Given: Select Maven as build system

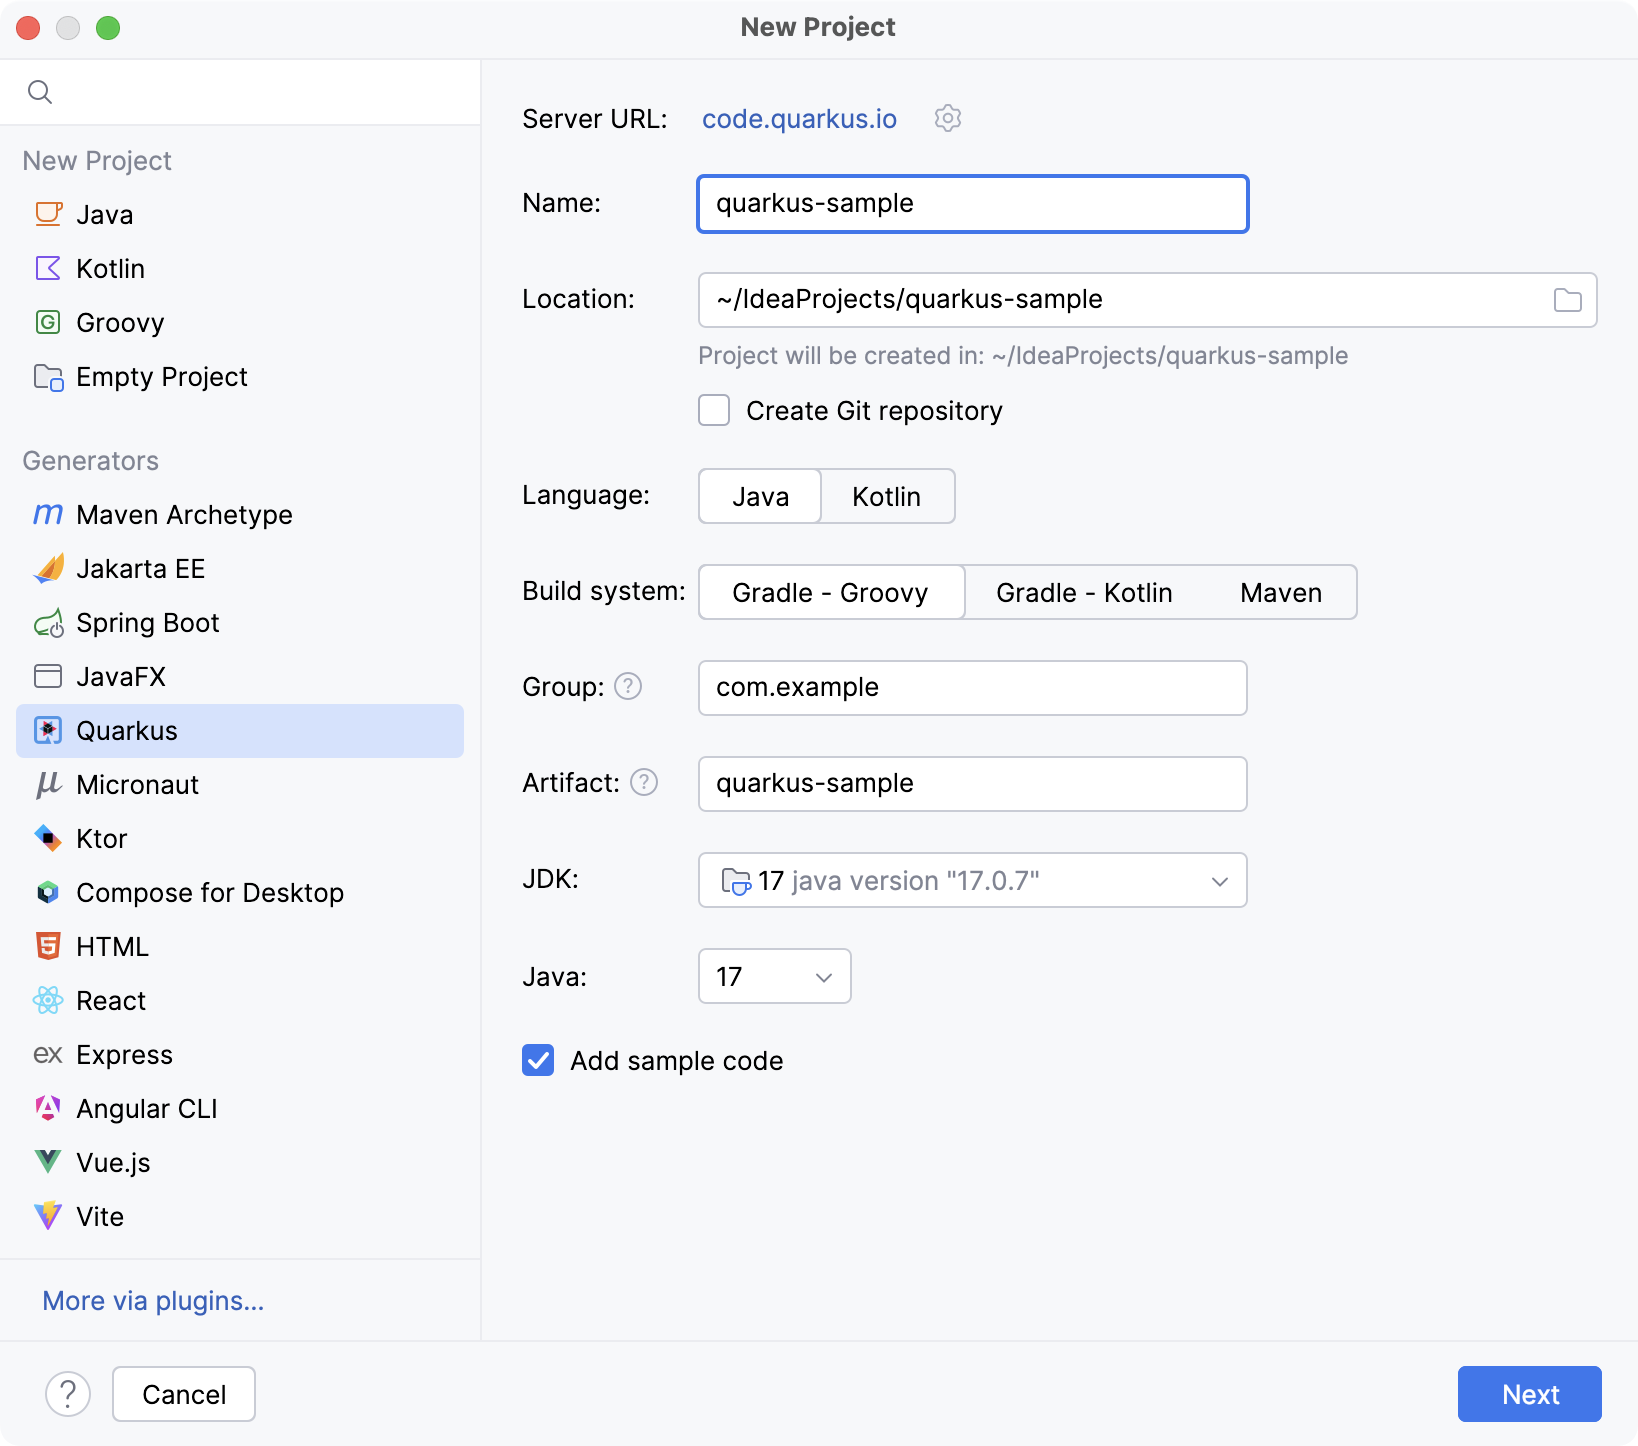Looking at the screenshot, I should 1280,593.
